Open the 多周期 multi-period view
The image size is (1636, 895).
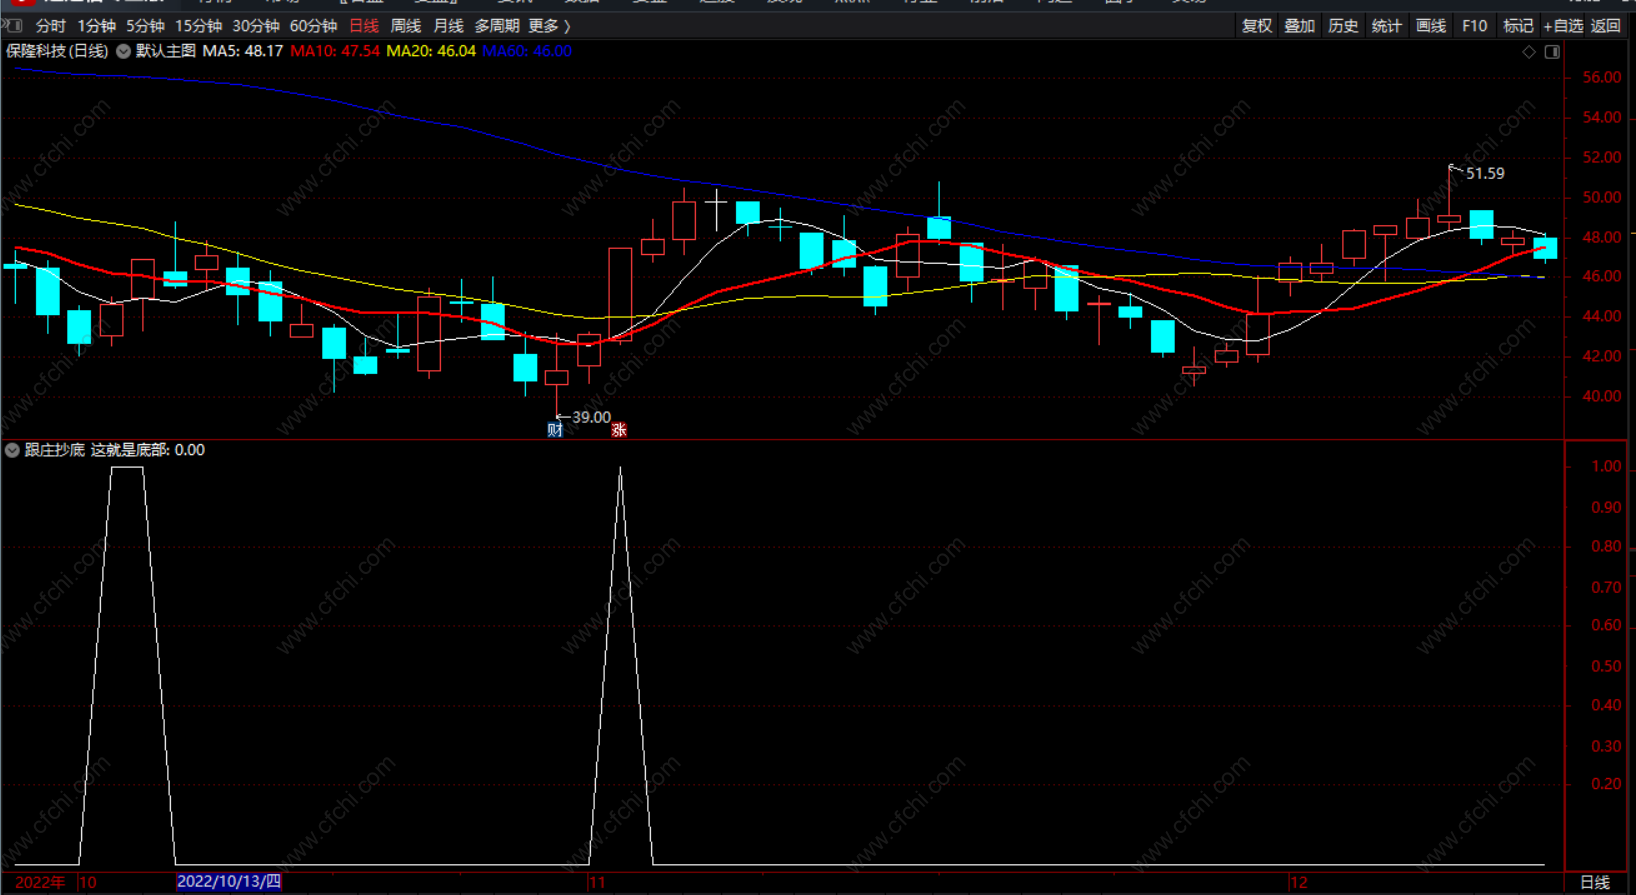point(497,26)
